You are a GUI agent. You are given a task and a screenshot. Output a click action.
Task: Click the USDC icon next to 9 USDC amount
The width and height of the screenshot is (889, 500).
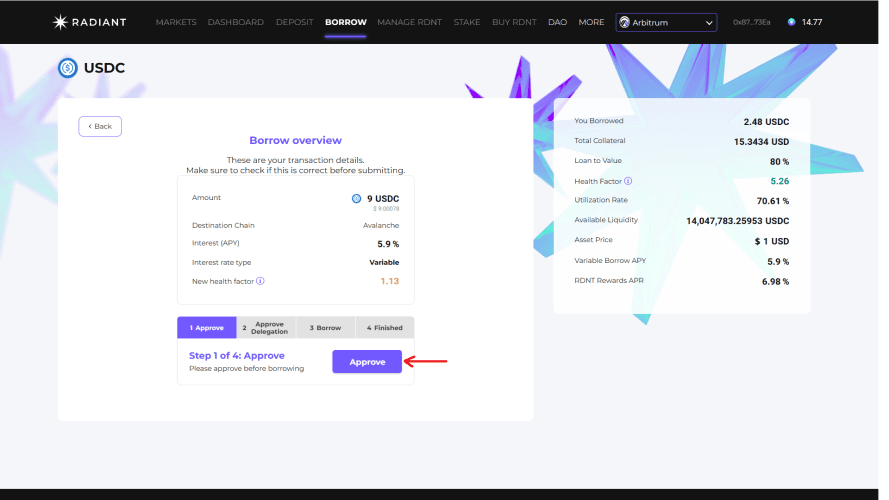[356, 198]
